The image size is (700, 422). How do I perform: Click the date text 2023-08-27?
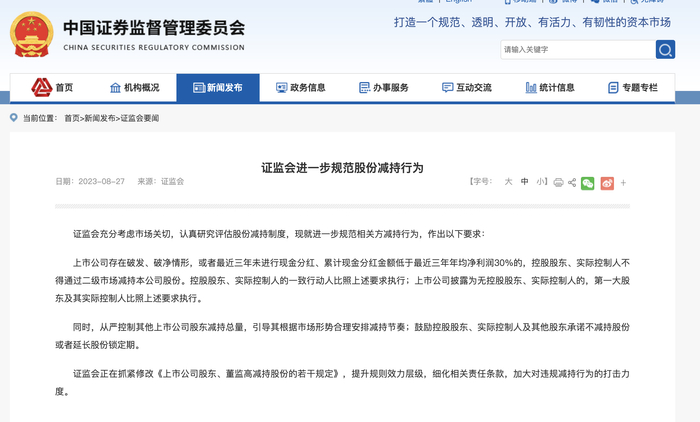pyautogui.click(x=101, y=181)
